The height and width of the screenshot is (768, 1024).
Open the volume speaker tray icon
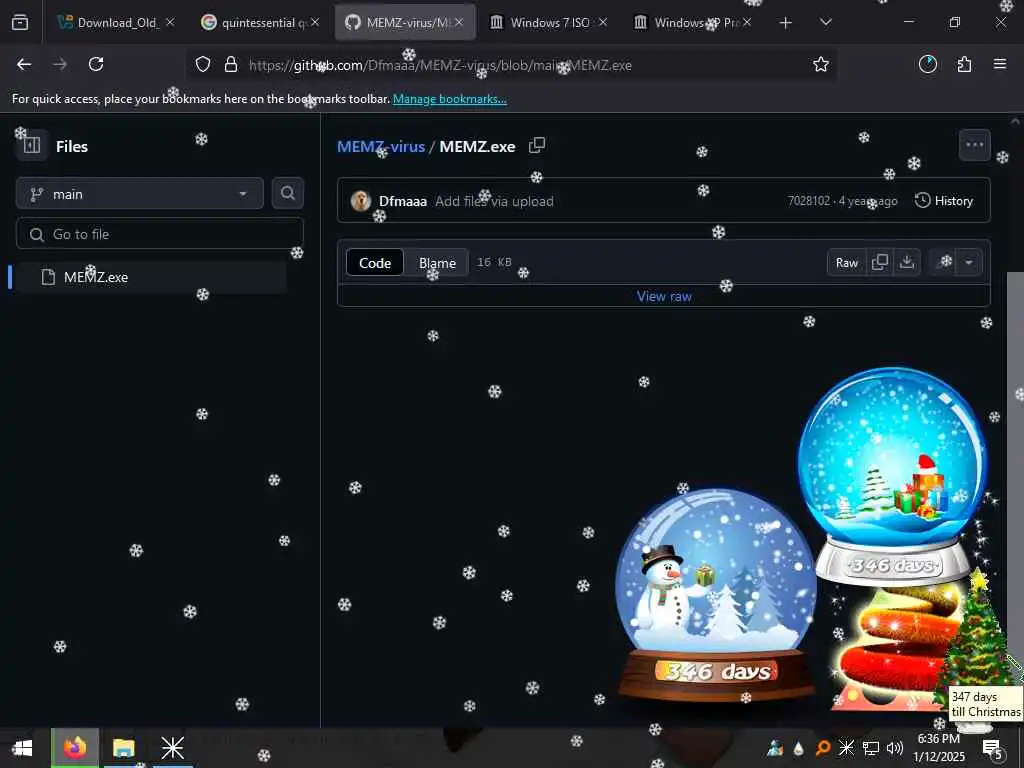click(895, 748)
